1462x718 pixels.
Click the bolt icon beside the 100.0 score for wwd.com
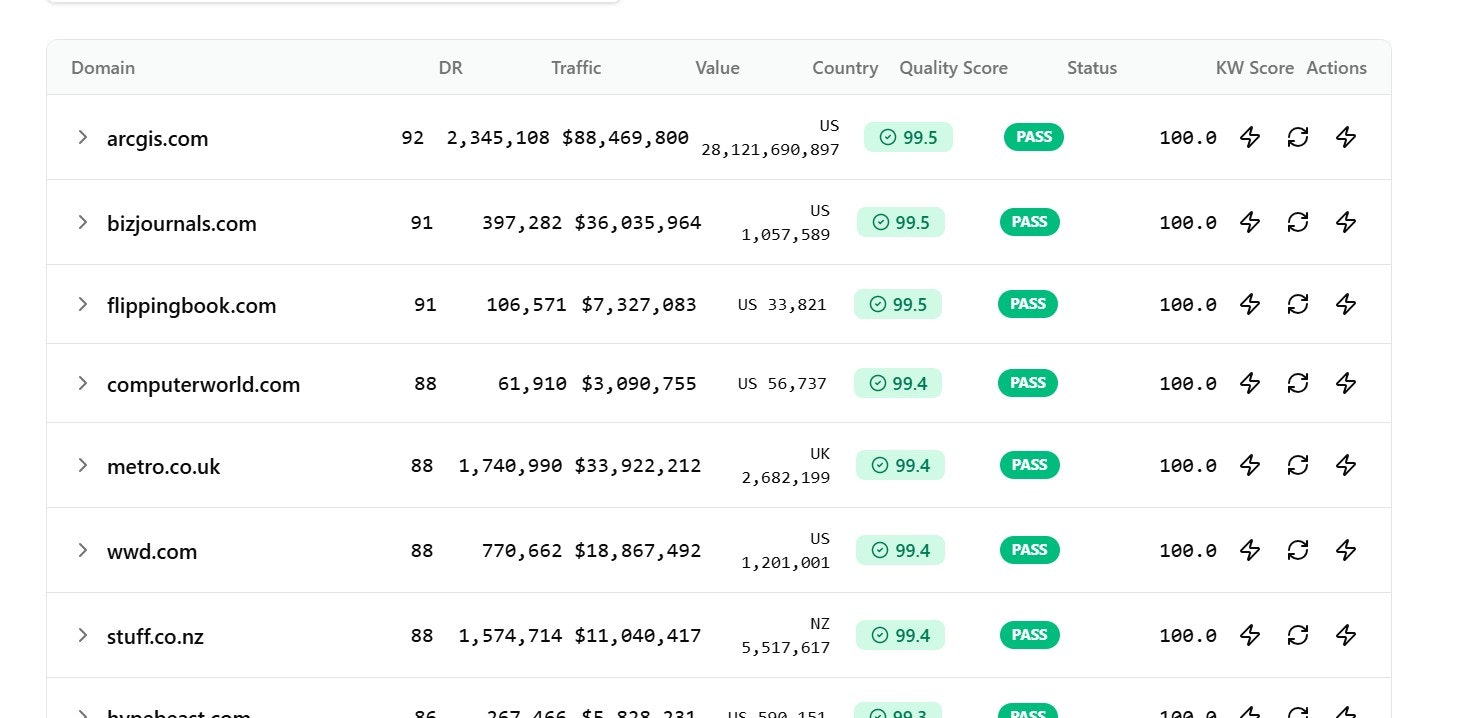pos(1250,549)
